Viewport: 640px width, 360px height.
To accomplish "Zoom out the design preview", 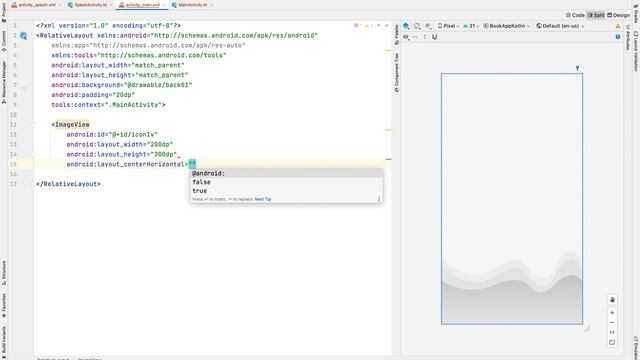I will [x=612, y=322].
